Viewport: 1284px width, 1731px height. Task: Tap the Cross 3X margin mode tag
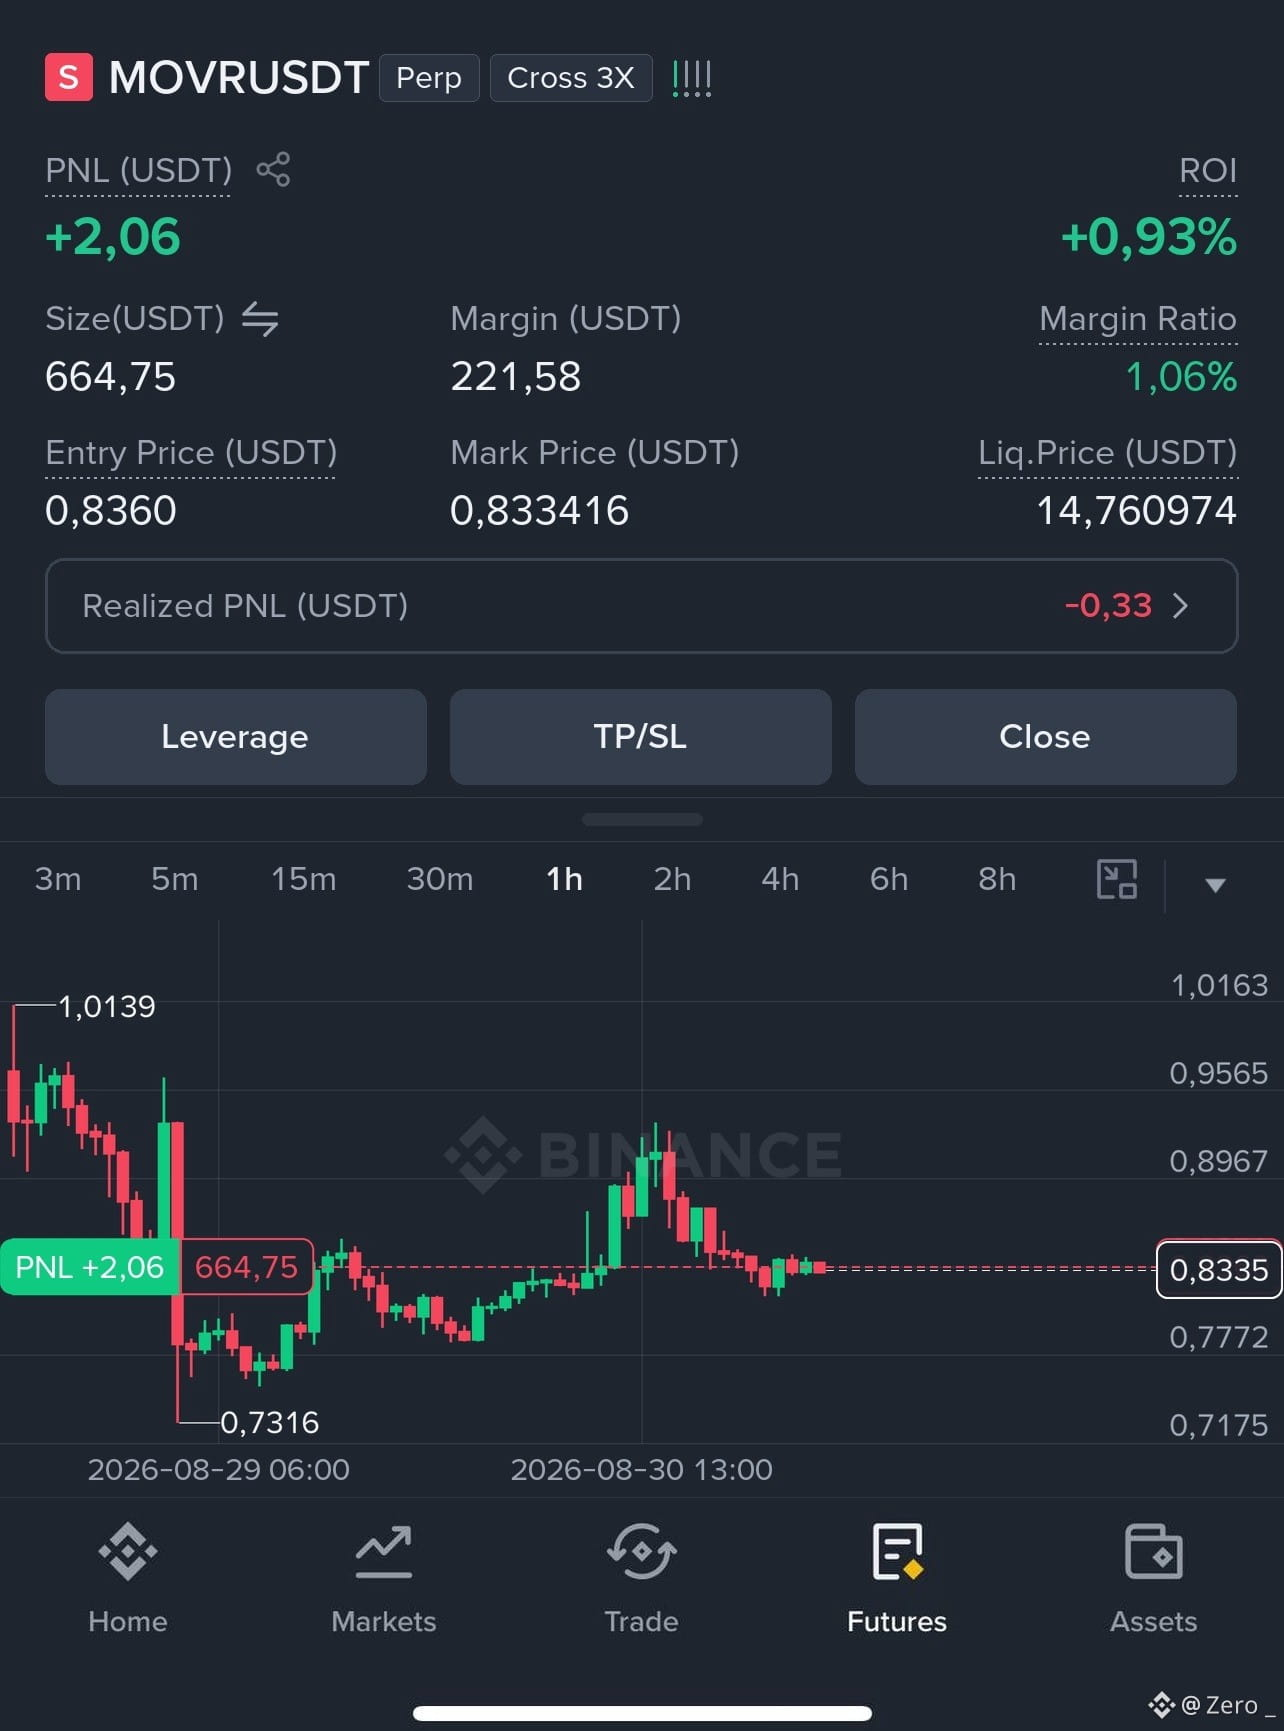point(571,78)
